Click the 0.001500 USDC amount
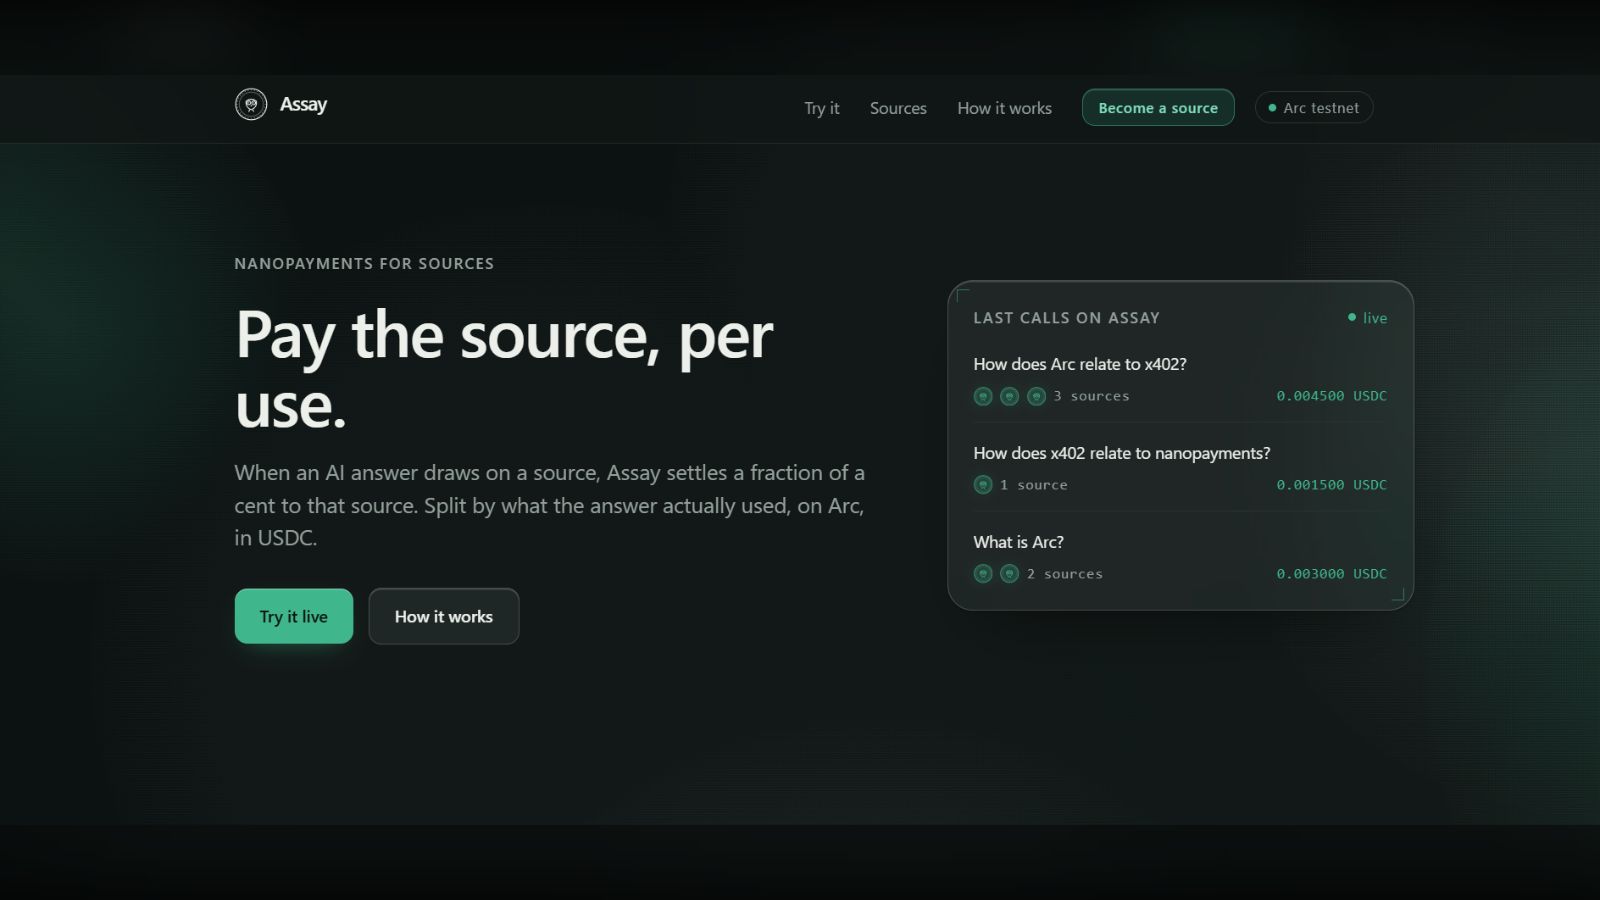The width and height of the screenshot is (1600, 900). click(1331, 485)
